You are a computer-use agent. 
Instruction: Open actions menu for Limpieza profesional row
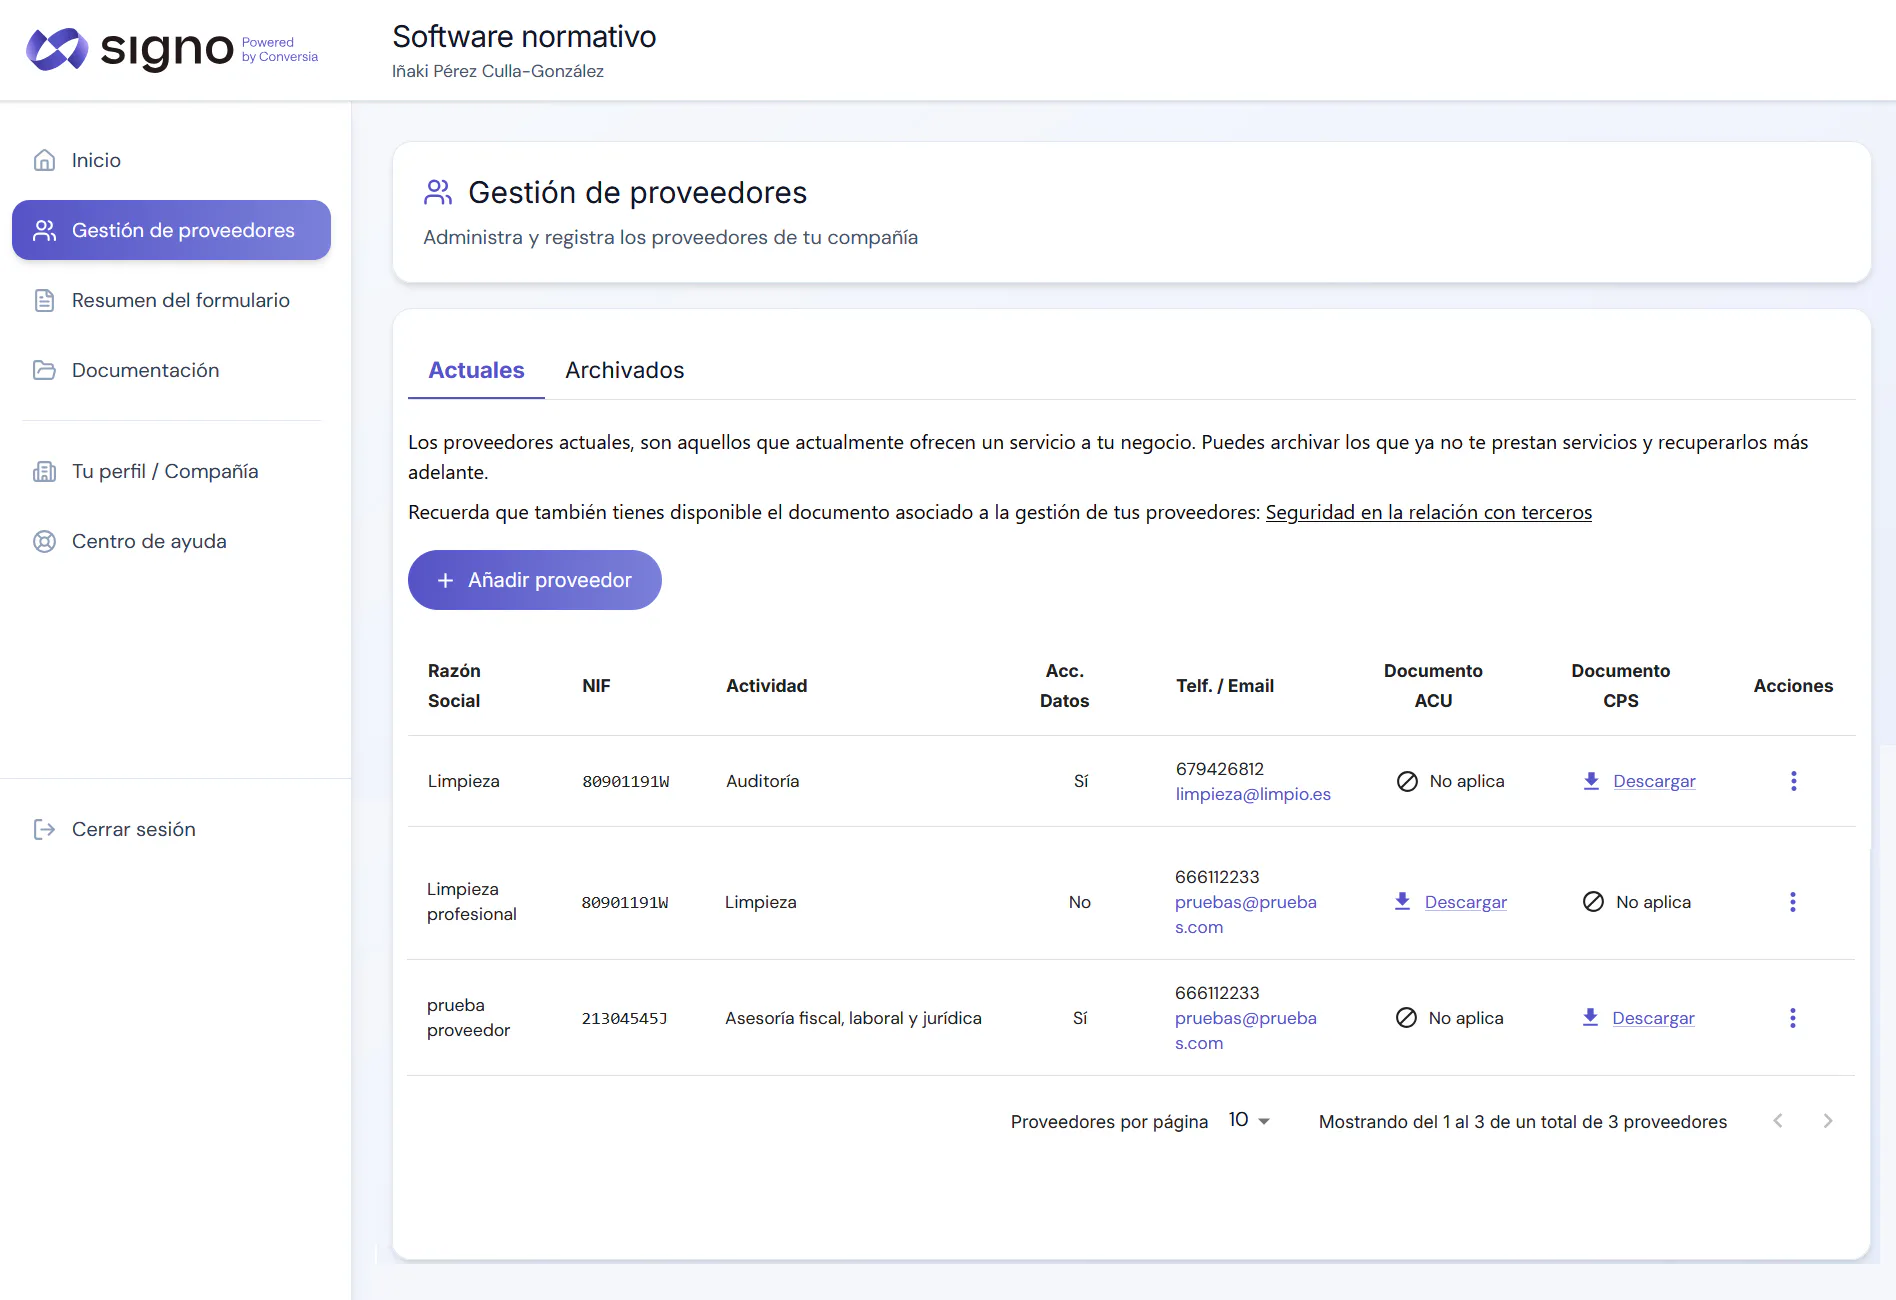click(1792, 902)
